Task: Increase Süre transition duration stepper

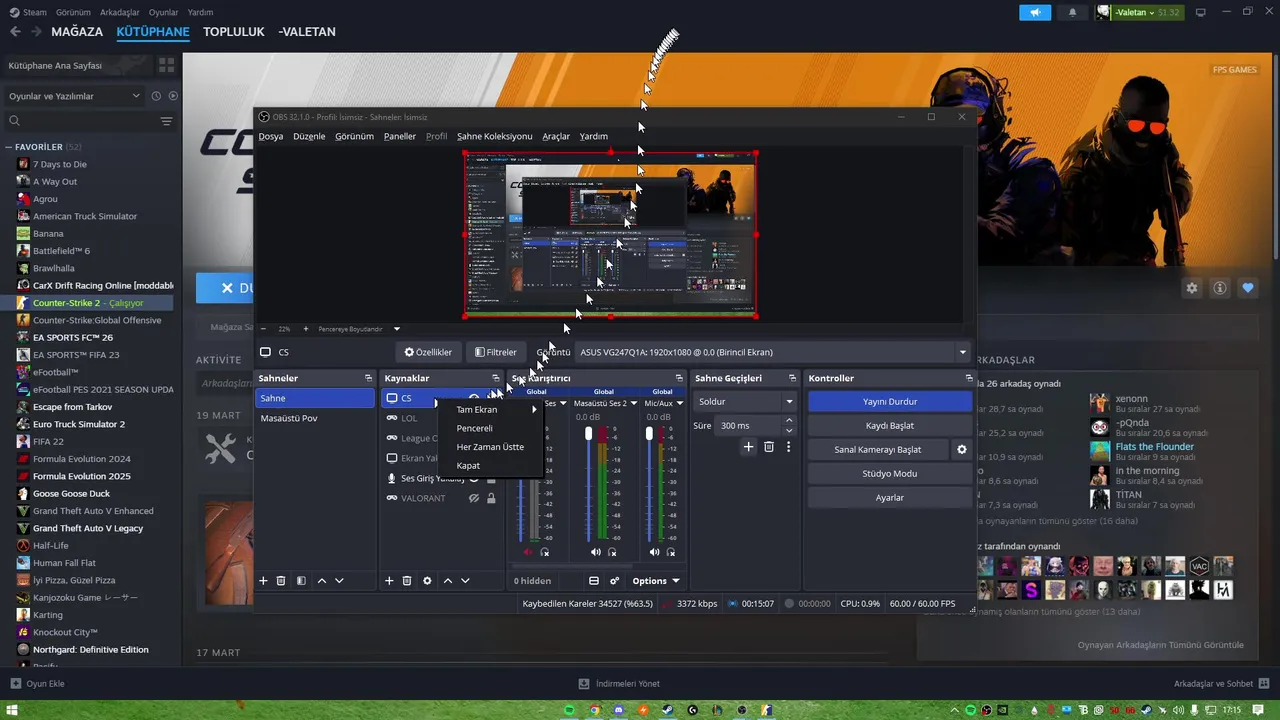Action: pos(788,421)
